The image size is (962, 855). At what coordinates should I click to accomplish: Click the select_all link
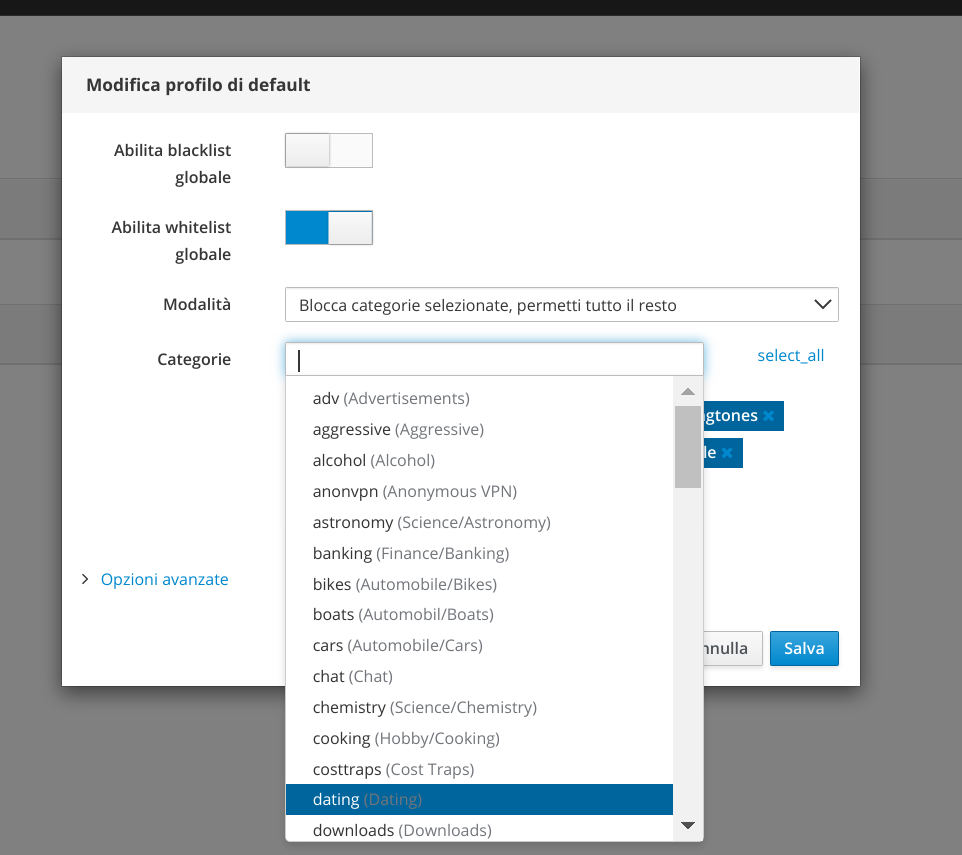[x=790, y=355]
